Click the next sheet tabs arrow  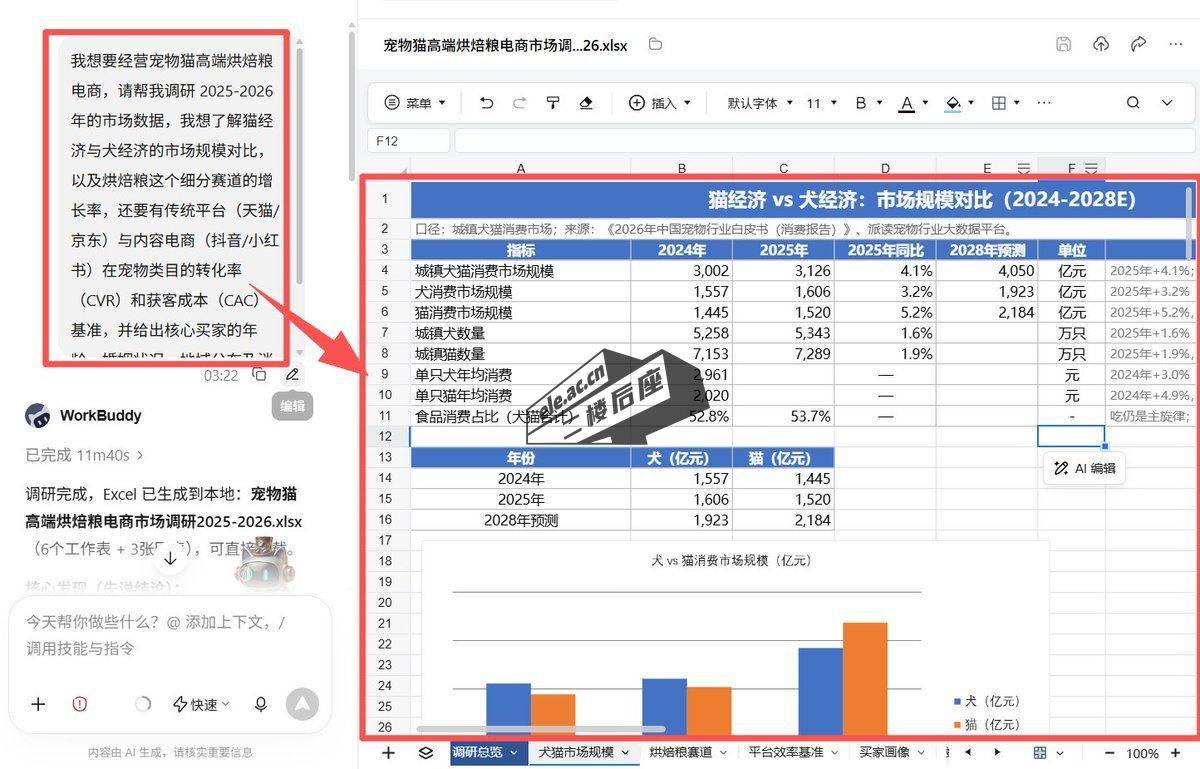pyautogui.click(x=997, y=752)
